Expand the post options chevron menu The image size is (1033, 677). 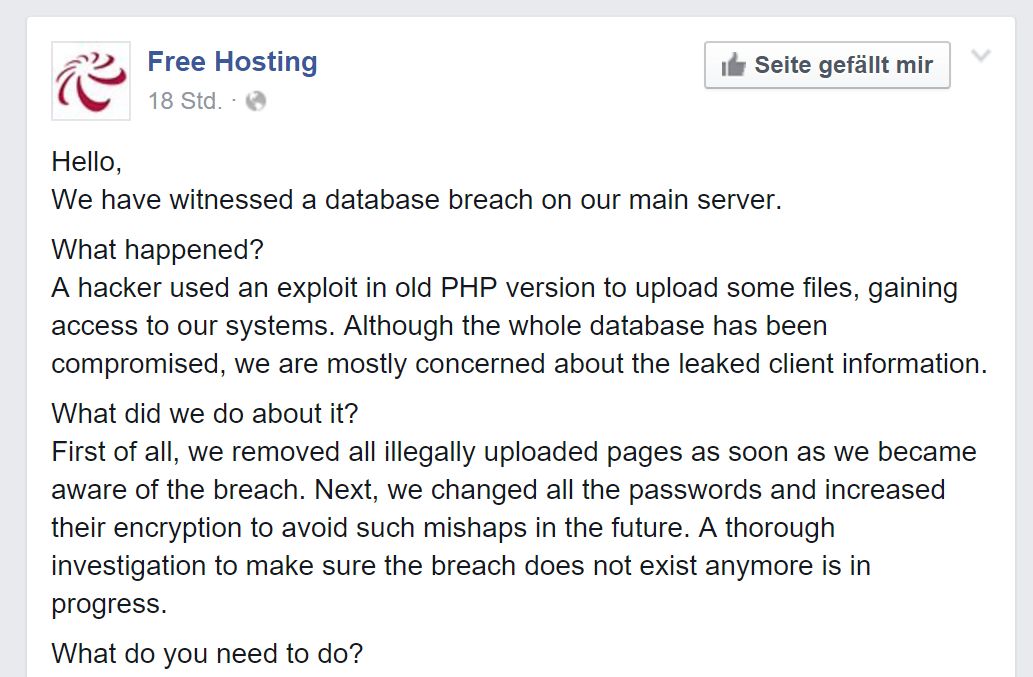click(981, 56)
